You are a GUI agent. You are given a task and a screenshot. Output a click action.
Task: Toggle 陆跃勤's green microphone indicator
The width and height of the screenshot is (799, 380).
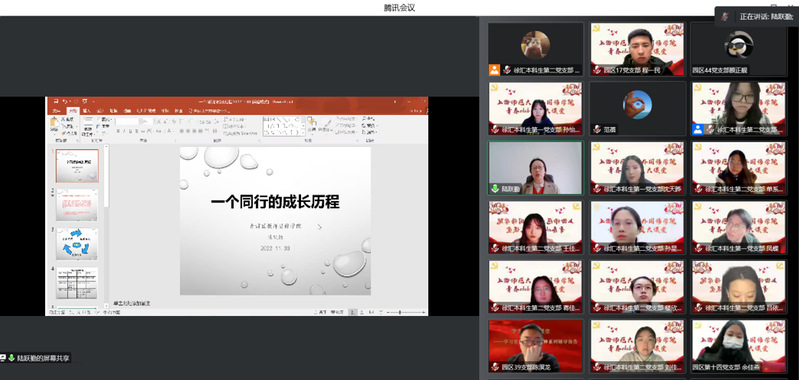[494, 188]
